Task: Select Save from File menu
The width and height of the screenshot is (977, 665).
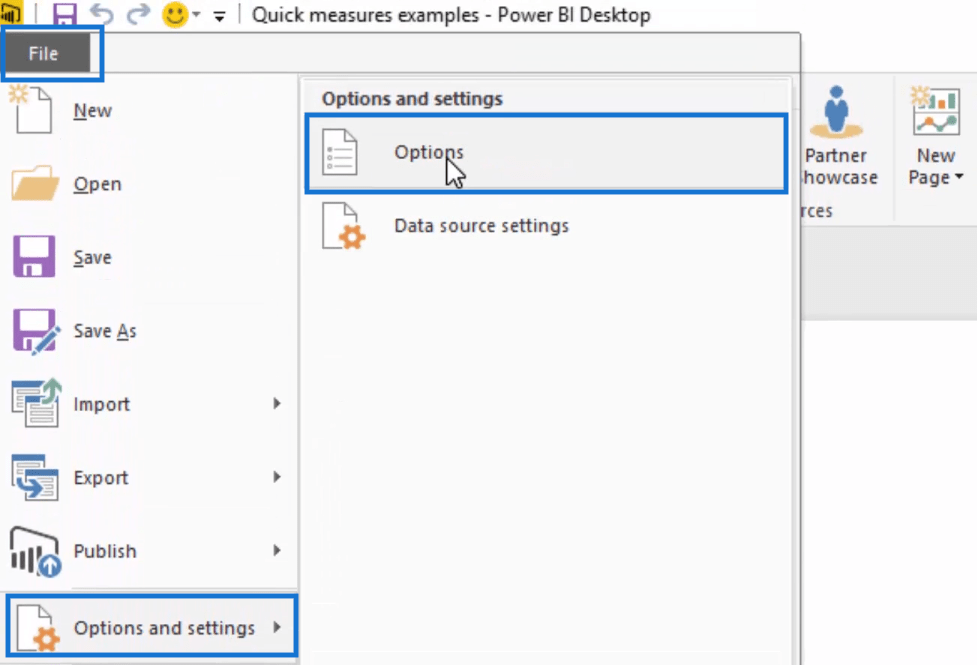Action: (x=92, y=257)
